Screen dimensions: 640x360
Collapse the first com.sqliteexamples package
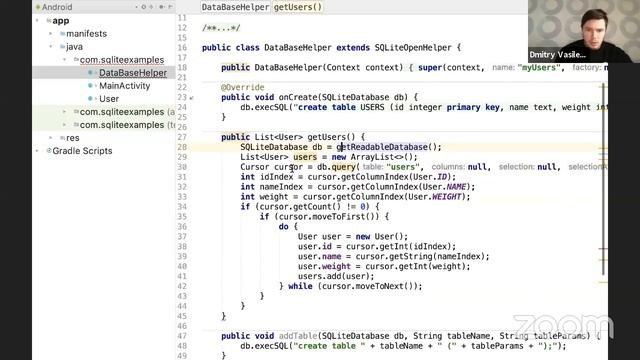point(64,60)
